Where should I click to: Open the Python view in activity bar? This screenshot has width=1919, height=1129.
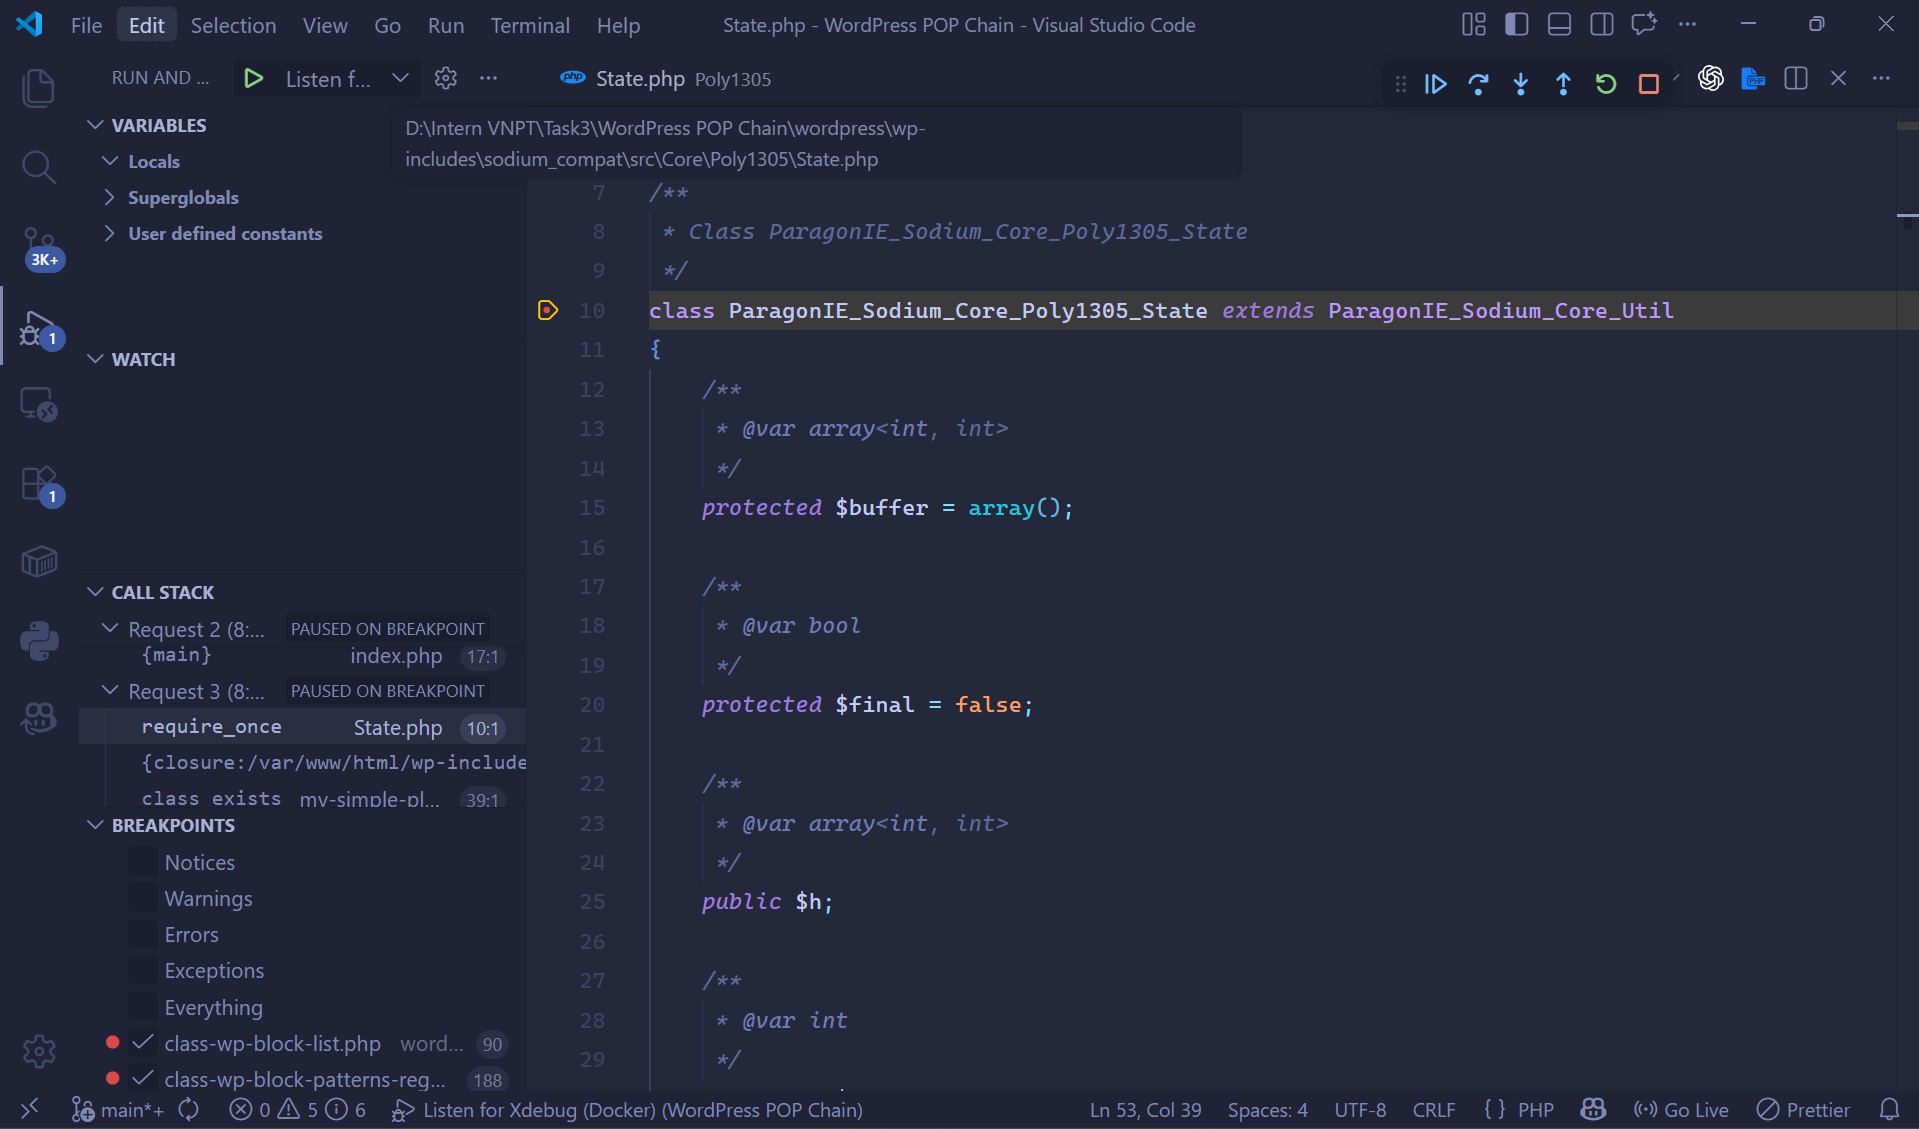[x=39, y=640]
